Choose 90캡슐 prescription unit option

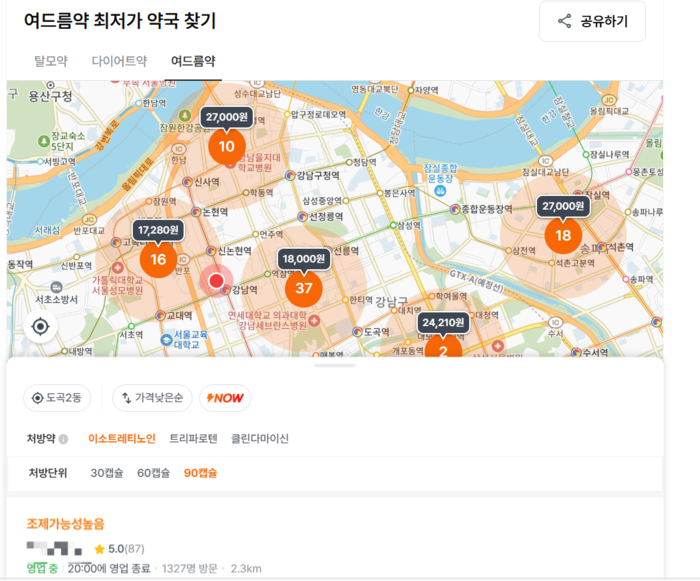(201, 473)
